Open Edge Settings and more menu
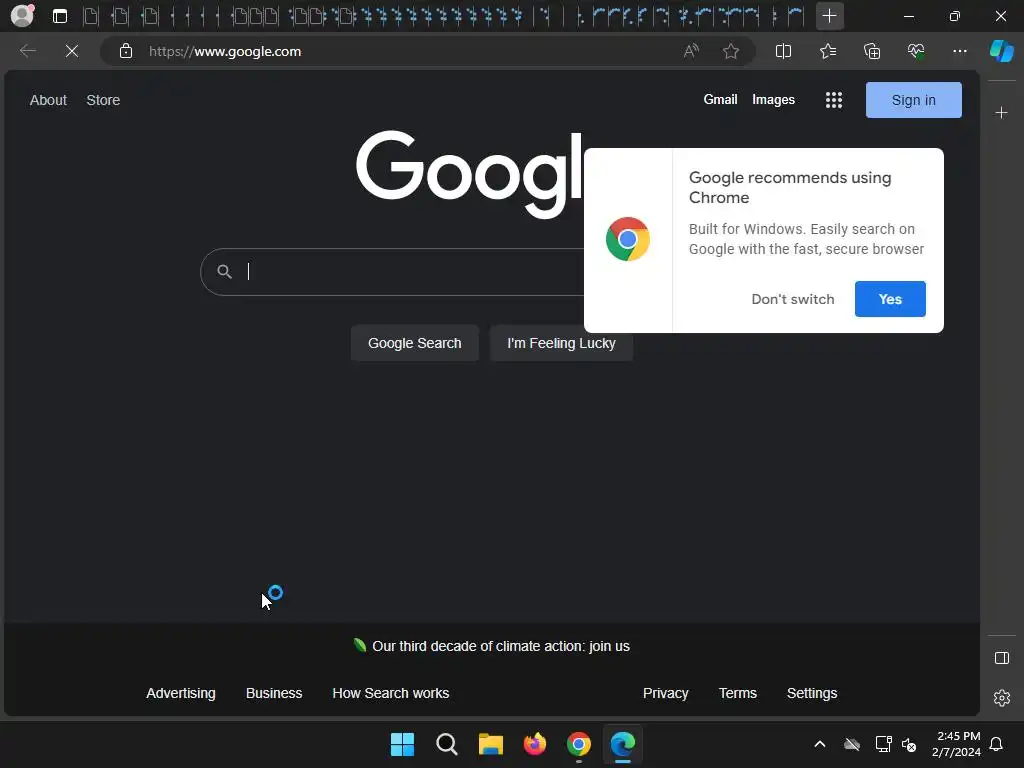The height and width of the screenshot is (768, 1024). pyautogui.click(x=959, y=51)
